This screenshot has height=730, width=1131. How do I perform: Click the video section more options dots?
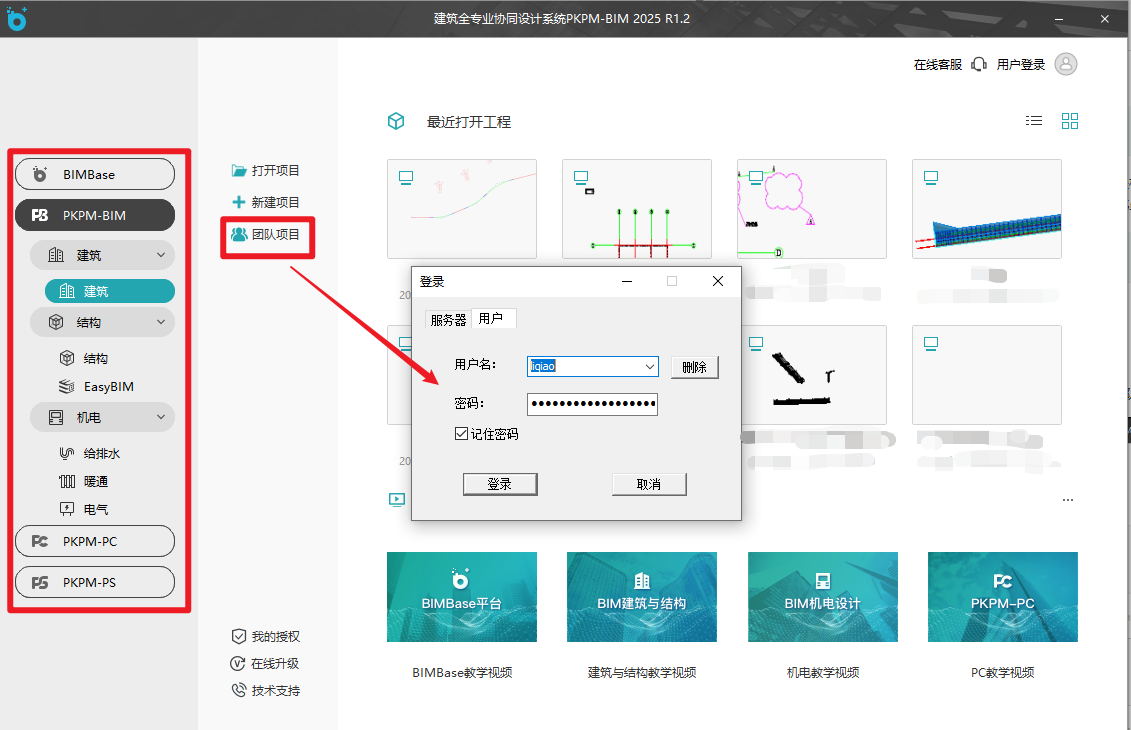pyautogui.click(x=1068, y=500)
